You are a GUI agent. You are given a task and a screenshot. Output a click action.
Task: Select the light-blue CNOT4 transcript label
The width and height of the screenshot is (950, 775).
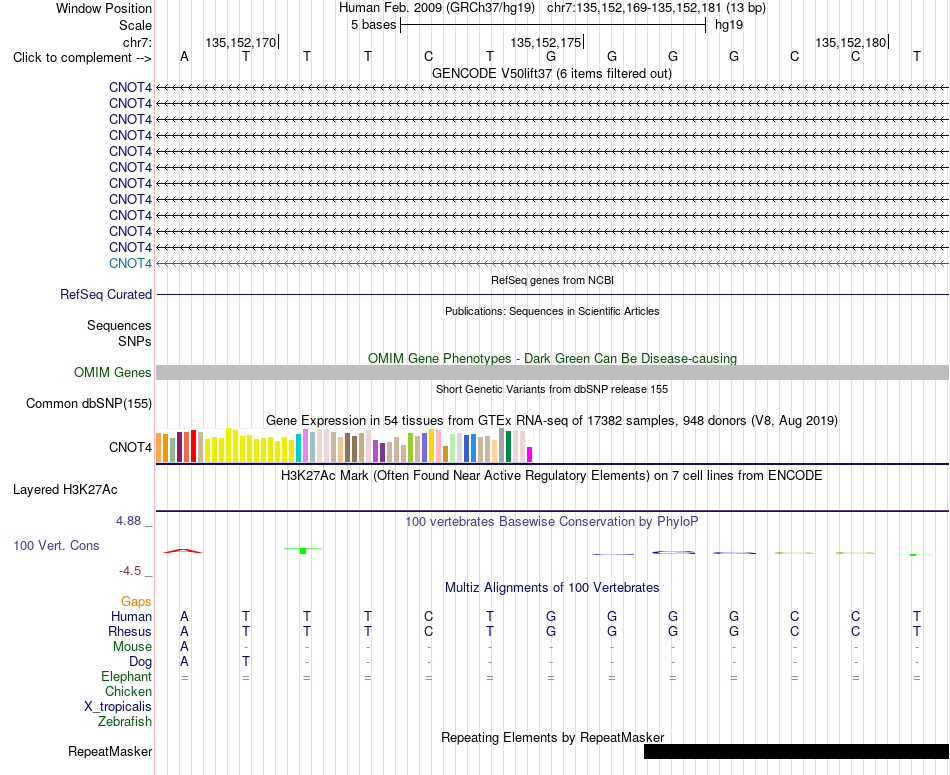pos(130,264)
